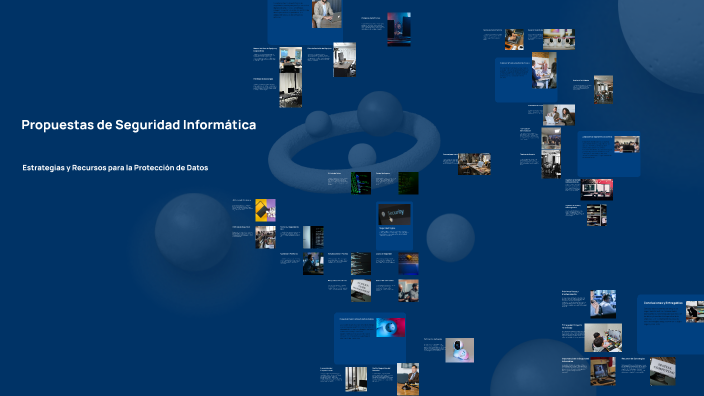This screenshot has width=704, height=396.
Task: Open the paper sign thumbnail at bottom right
Action: click(x=663, y=371)
